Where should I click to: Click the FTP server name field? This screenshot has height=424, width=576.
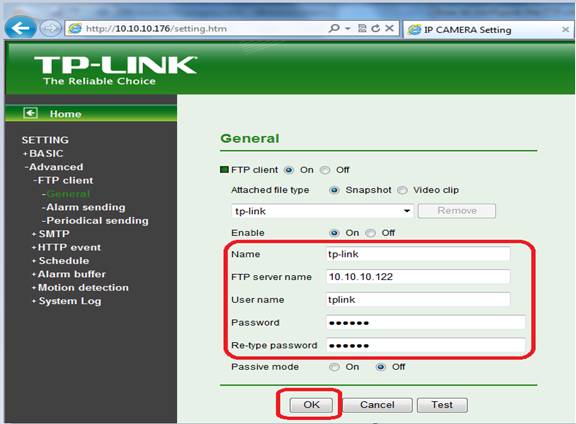click(x=418, y=277)
